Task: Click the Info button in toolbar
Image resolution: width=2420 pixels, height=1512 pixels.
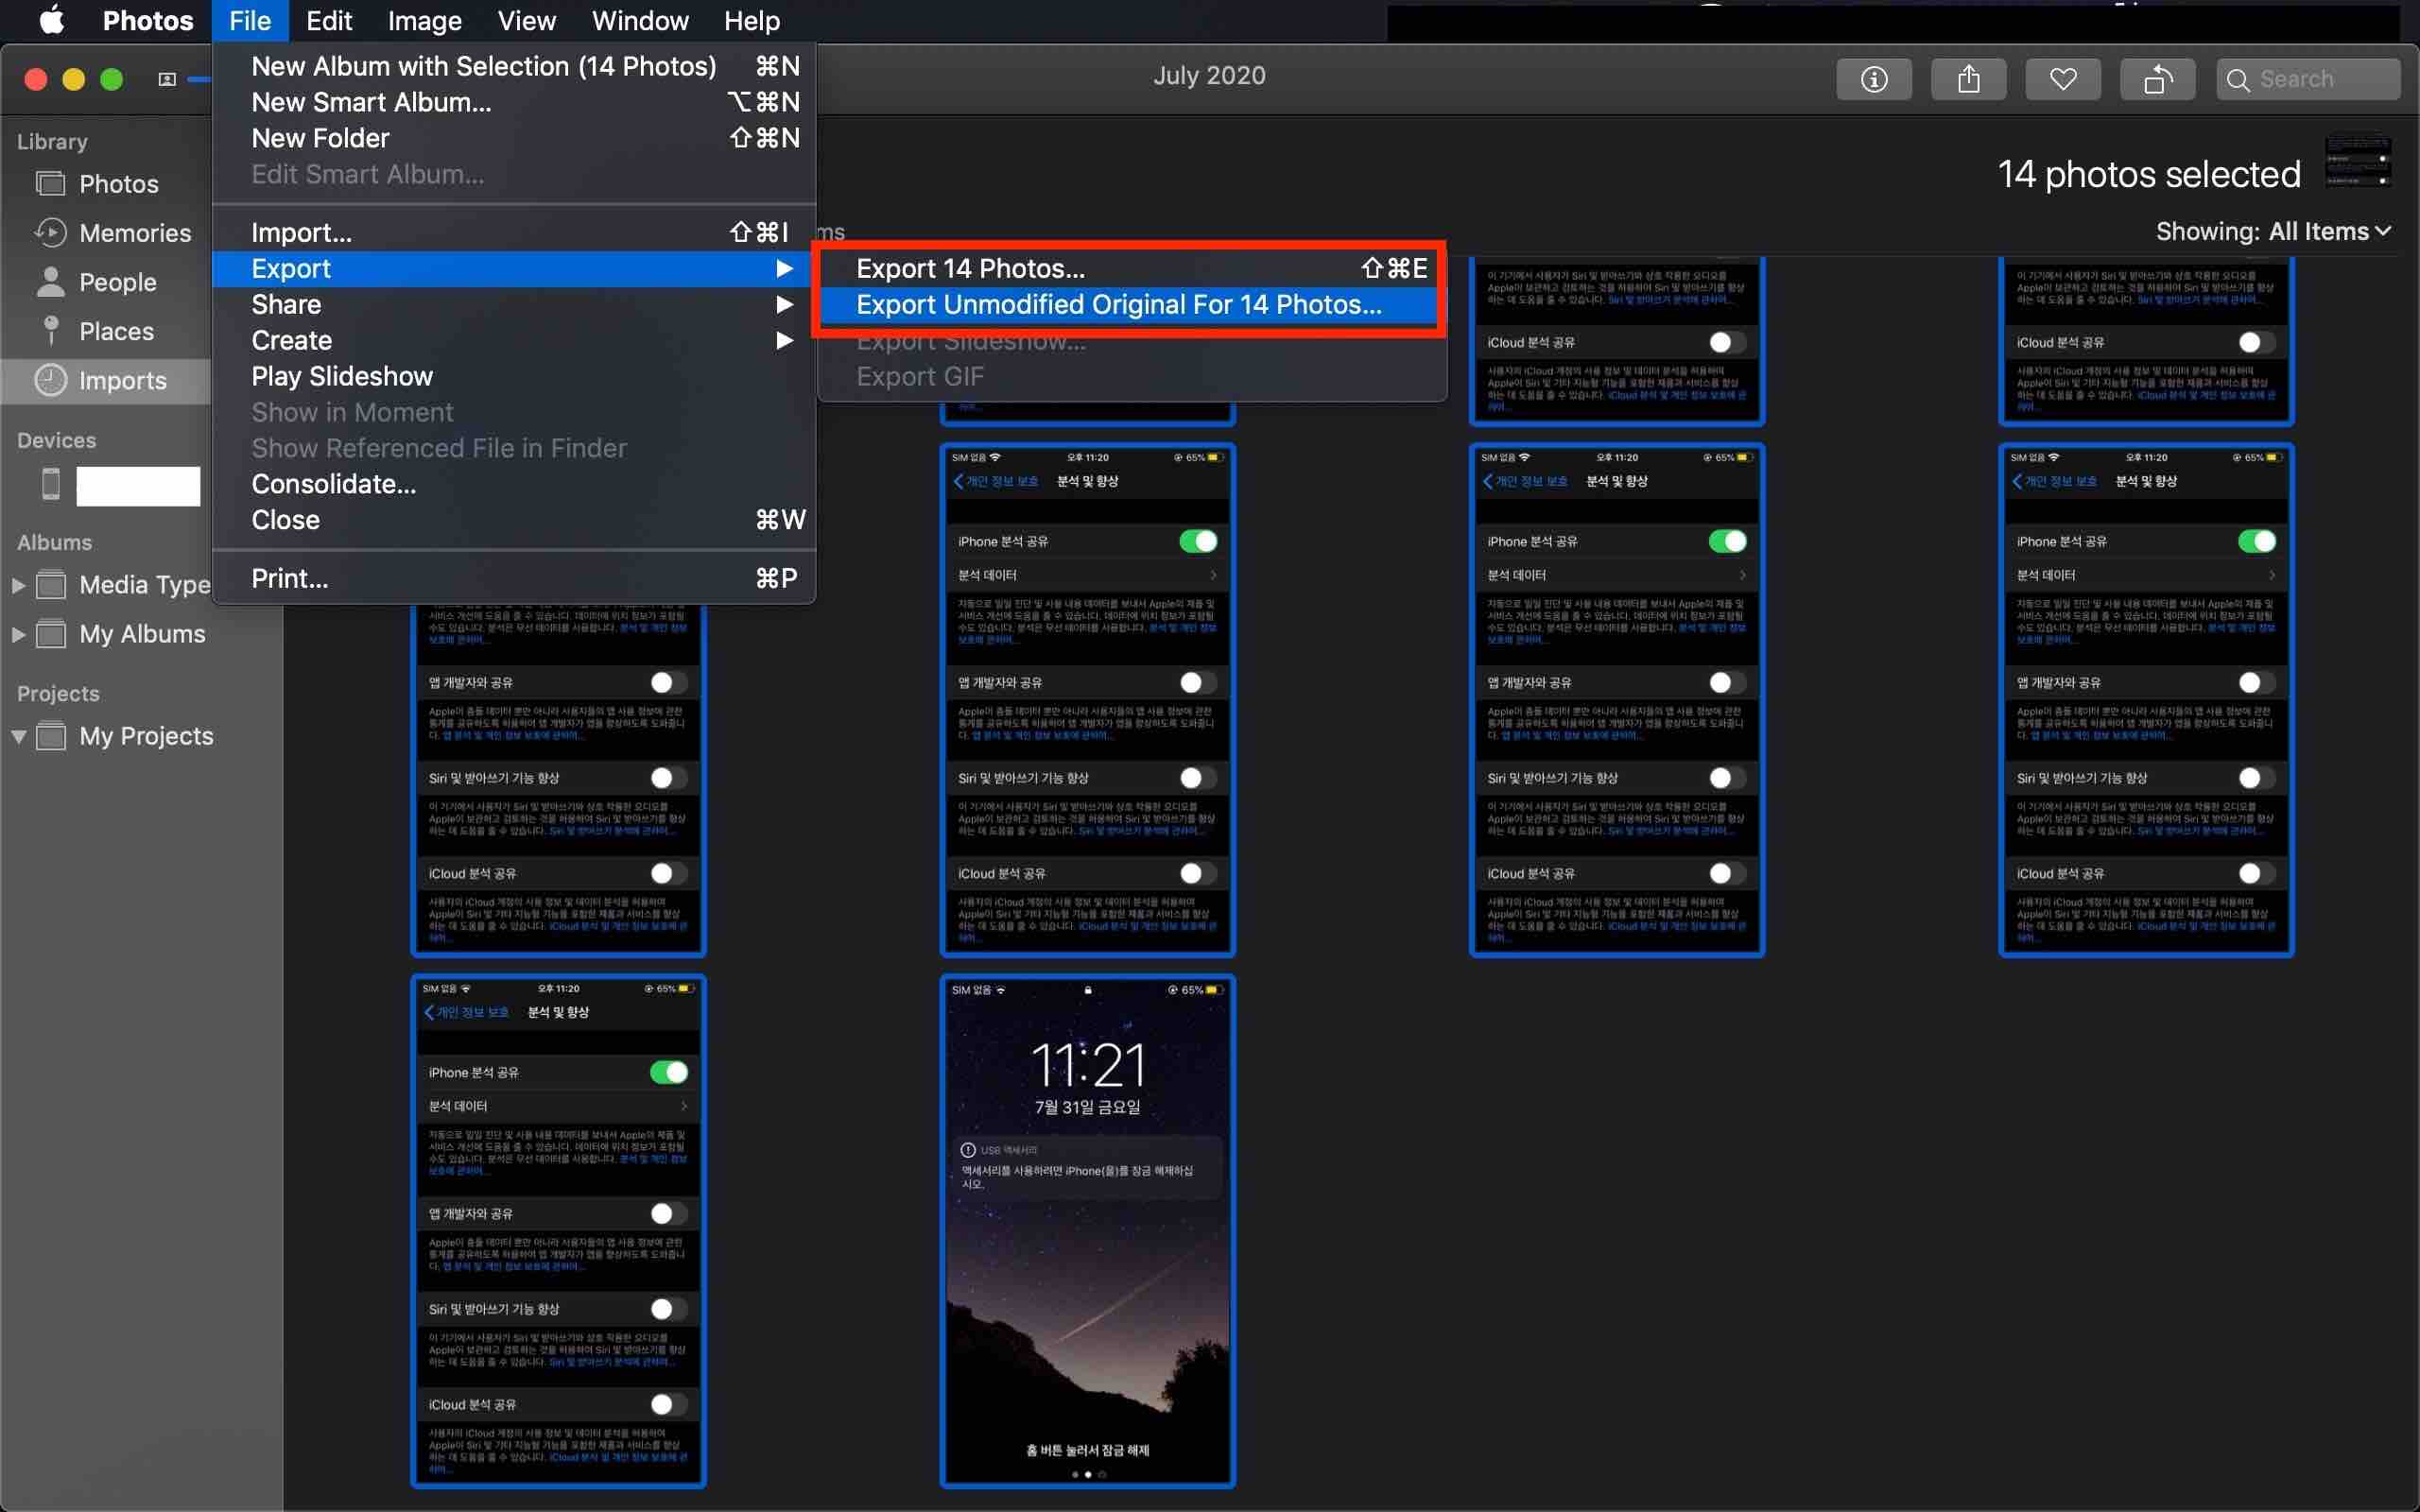Action: (x=1873, y=79)
